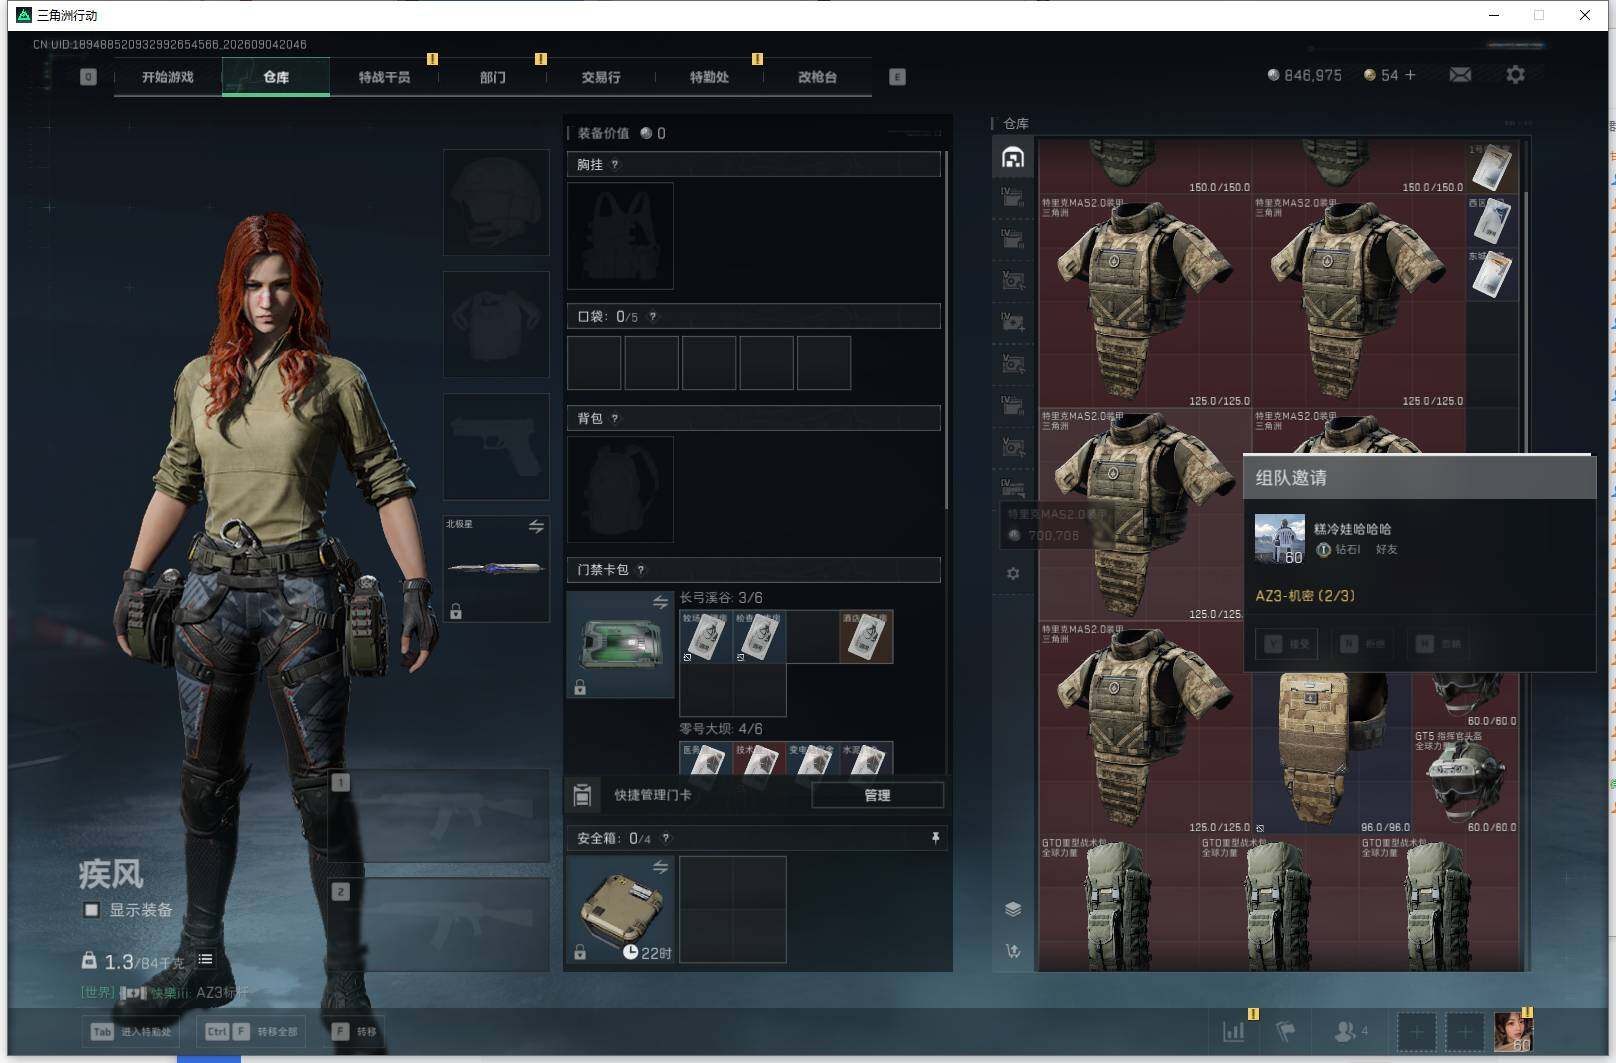1616x1063 pixels.
Task: Click the E key icon after 改枪台
Action: tap(897, 77)
